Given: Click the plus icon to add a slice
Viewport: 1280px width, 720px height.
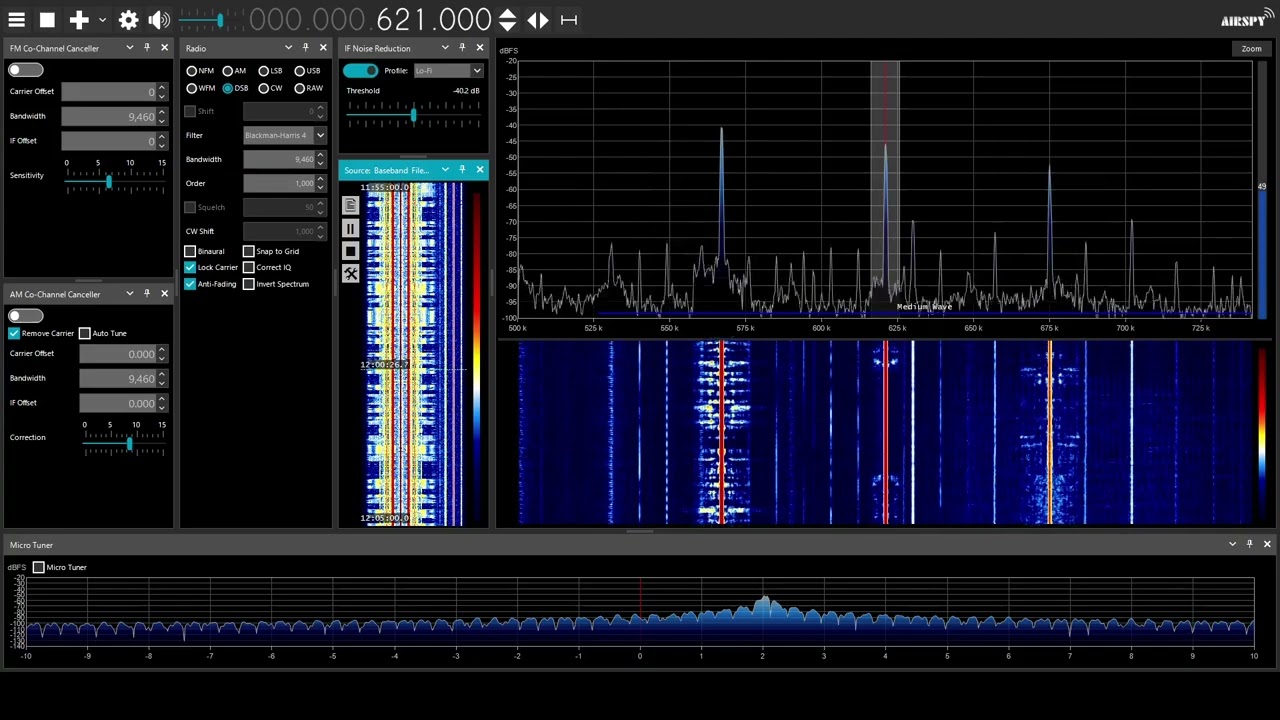Looking at the screenshot, I should 79,20.
